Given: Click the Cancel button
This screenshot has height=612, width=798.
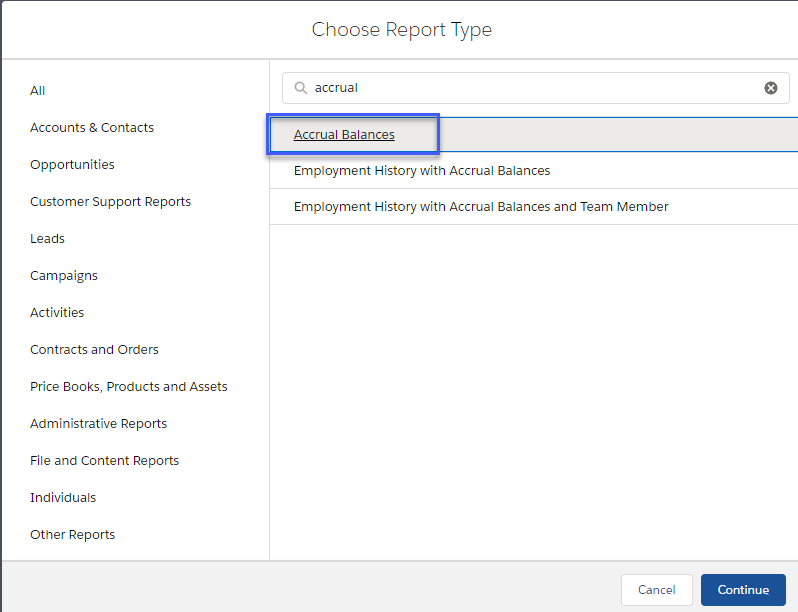Looking at the screenshot, I should tap(657, 590).
